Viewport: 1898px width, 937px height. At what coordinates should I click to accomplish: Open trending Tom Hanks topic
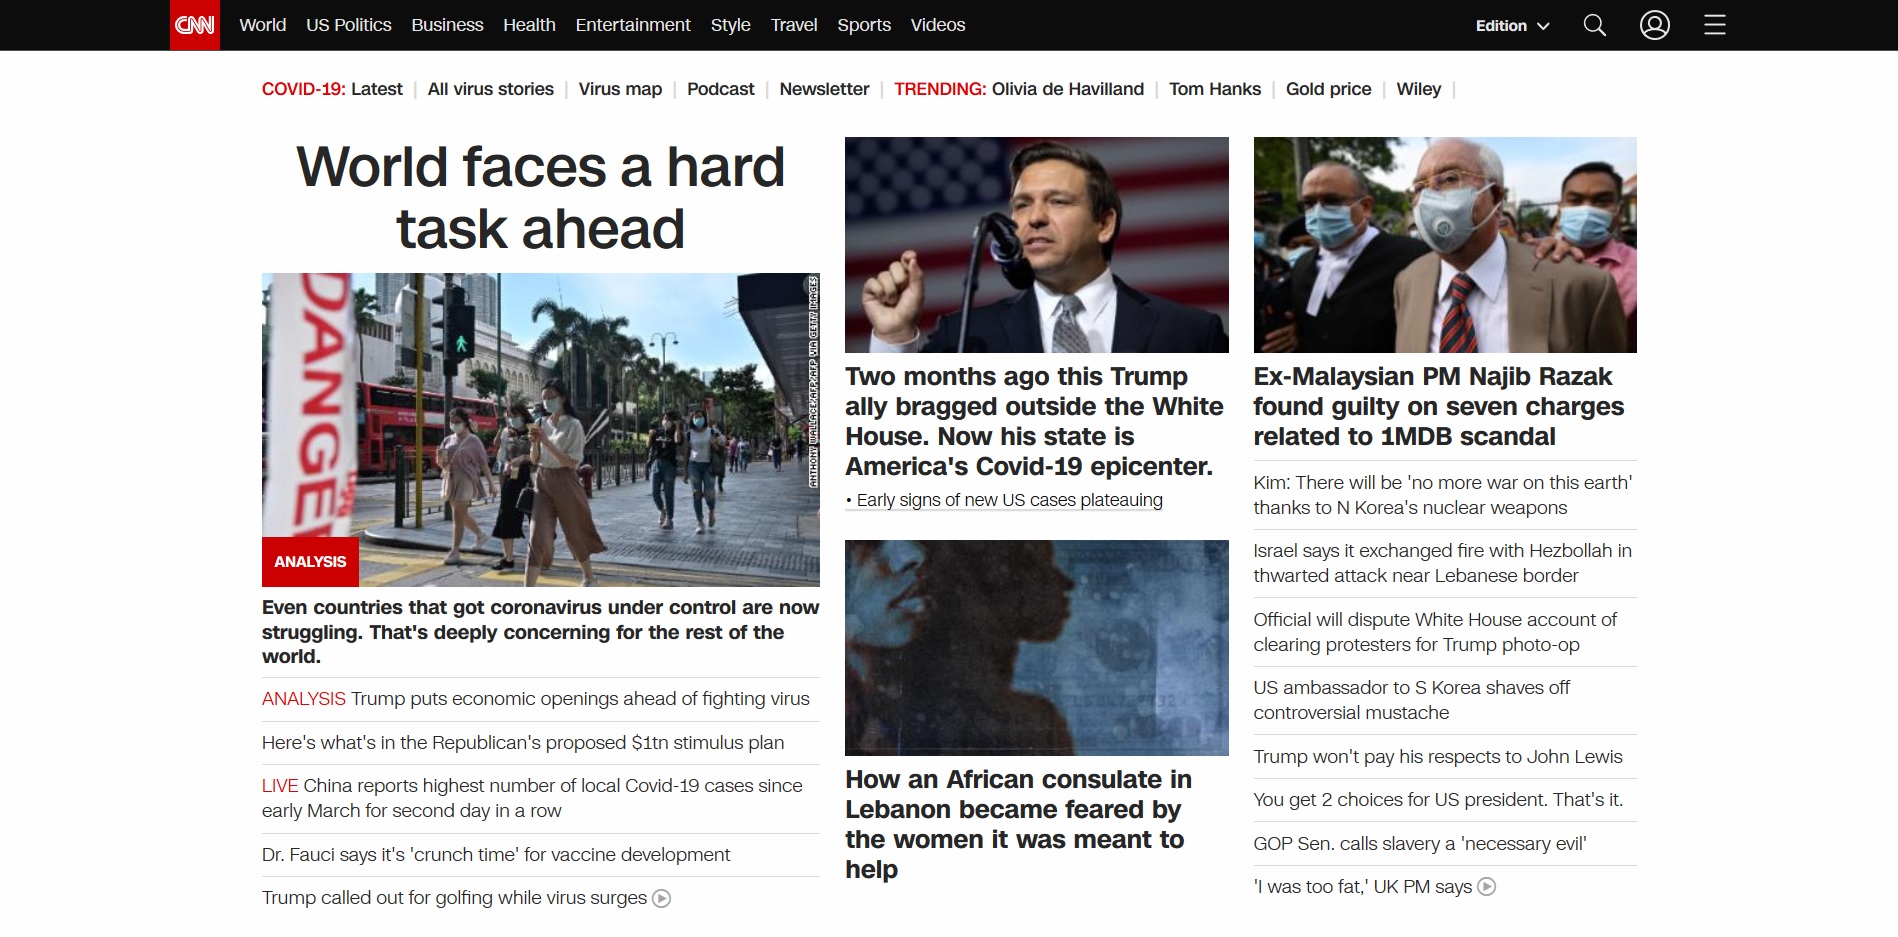point(1215,89)
